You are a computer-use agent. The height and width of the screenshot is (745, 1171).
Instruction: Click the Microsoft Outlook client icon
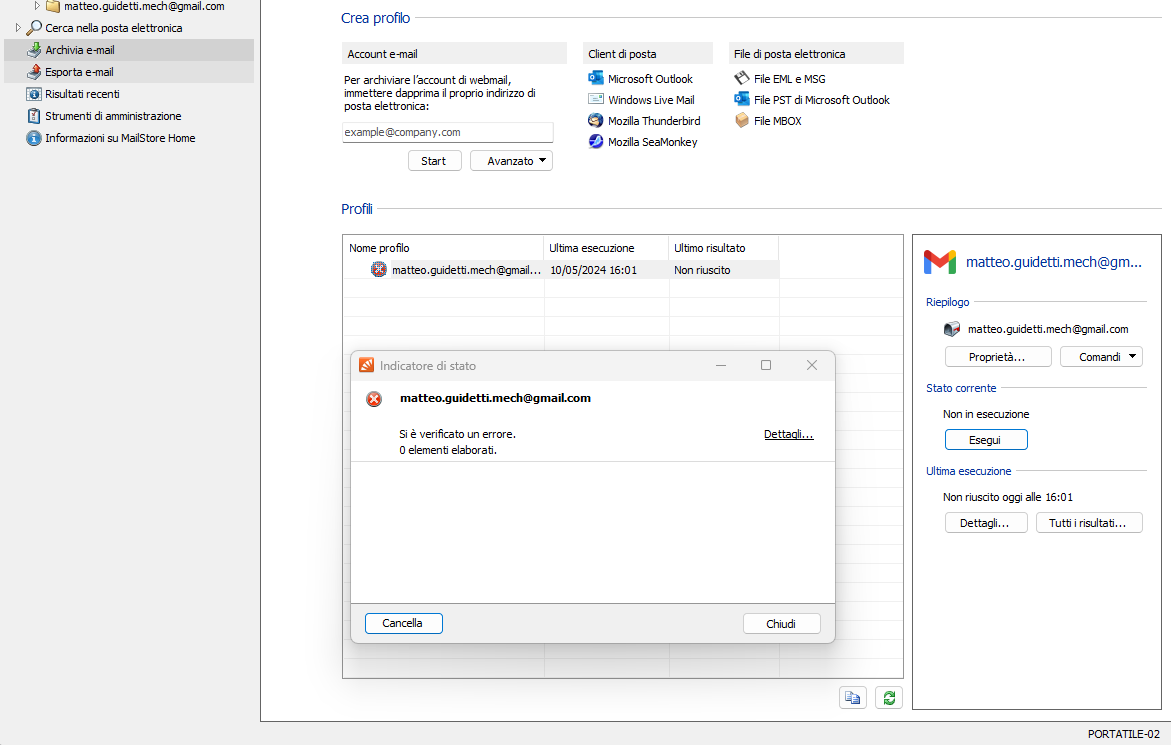tap(596, 79)
